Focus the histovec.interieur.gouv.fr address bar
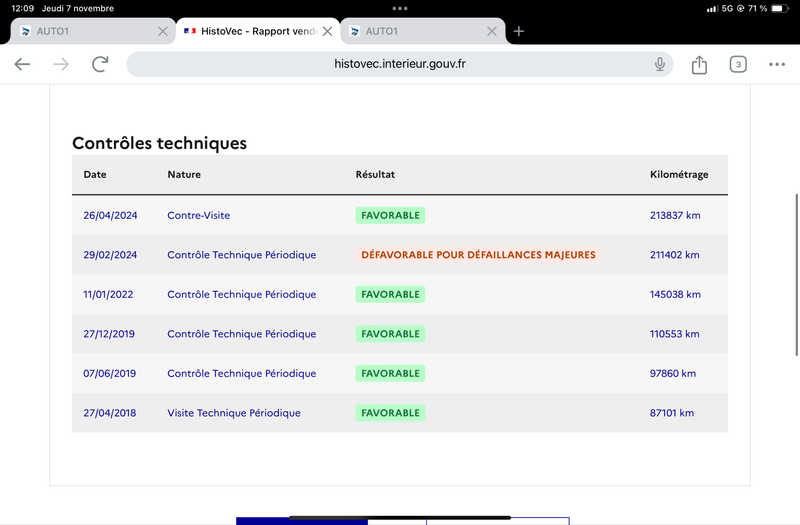This screenshot has width=800, height=525. (x=399, y=64)
